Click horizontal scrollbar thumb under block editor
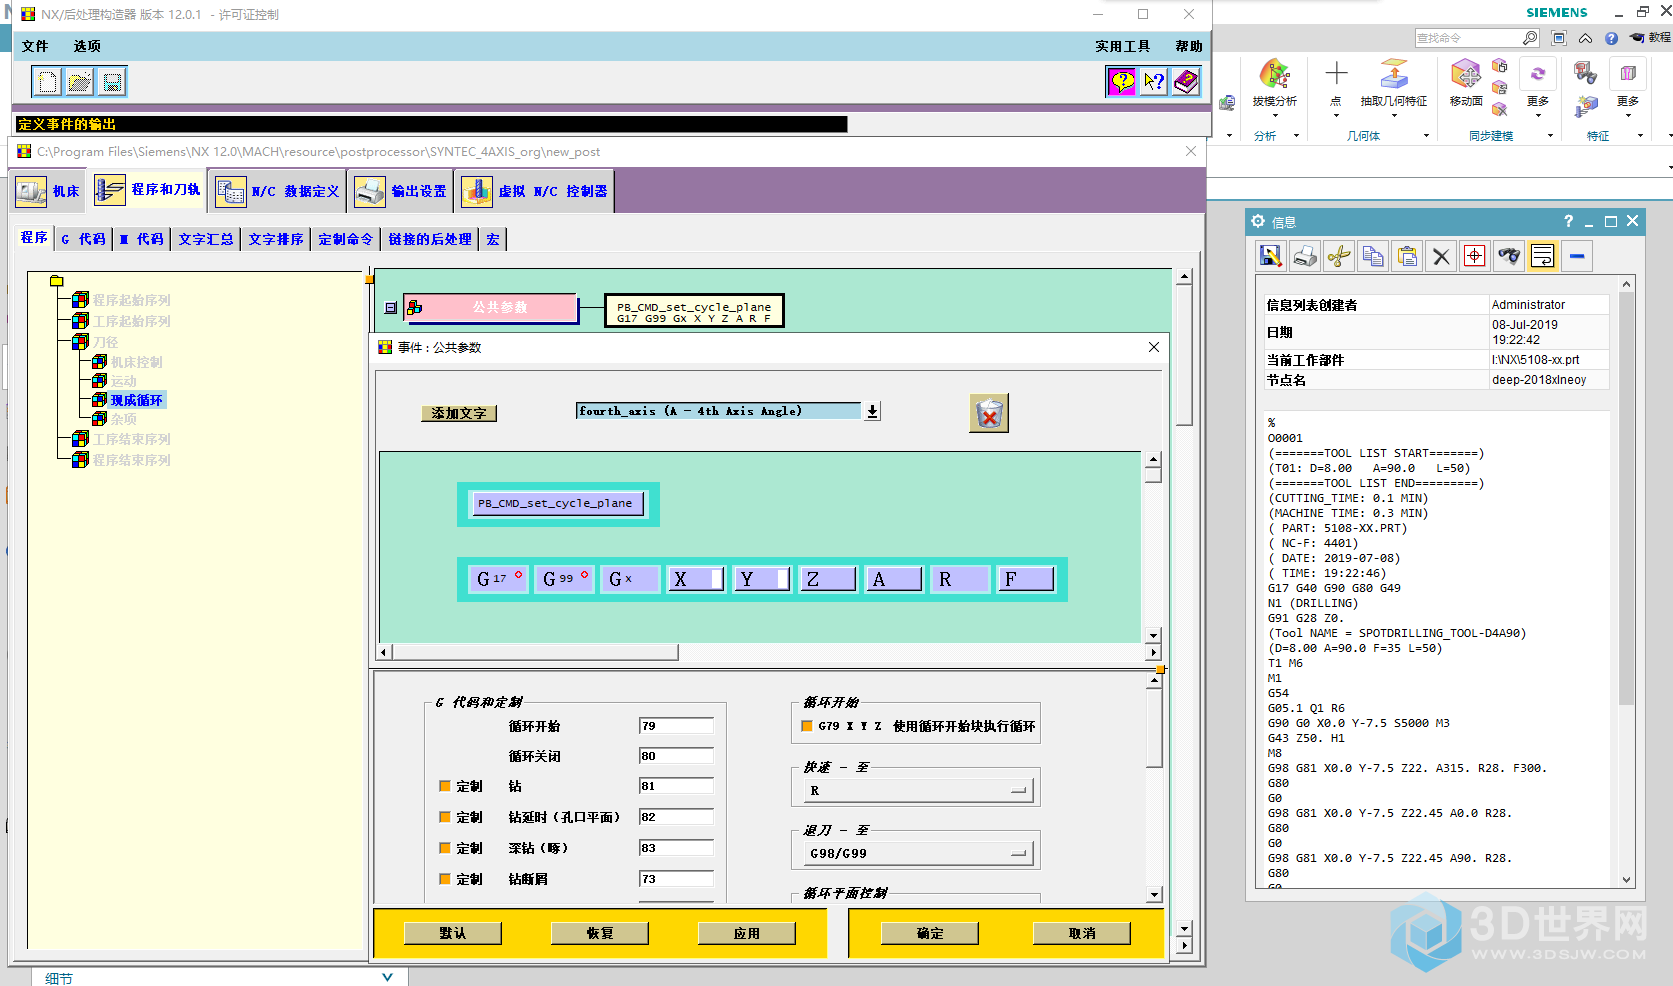The height and width of the screenshot is (986, 1673). click(x=535, y=652)
